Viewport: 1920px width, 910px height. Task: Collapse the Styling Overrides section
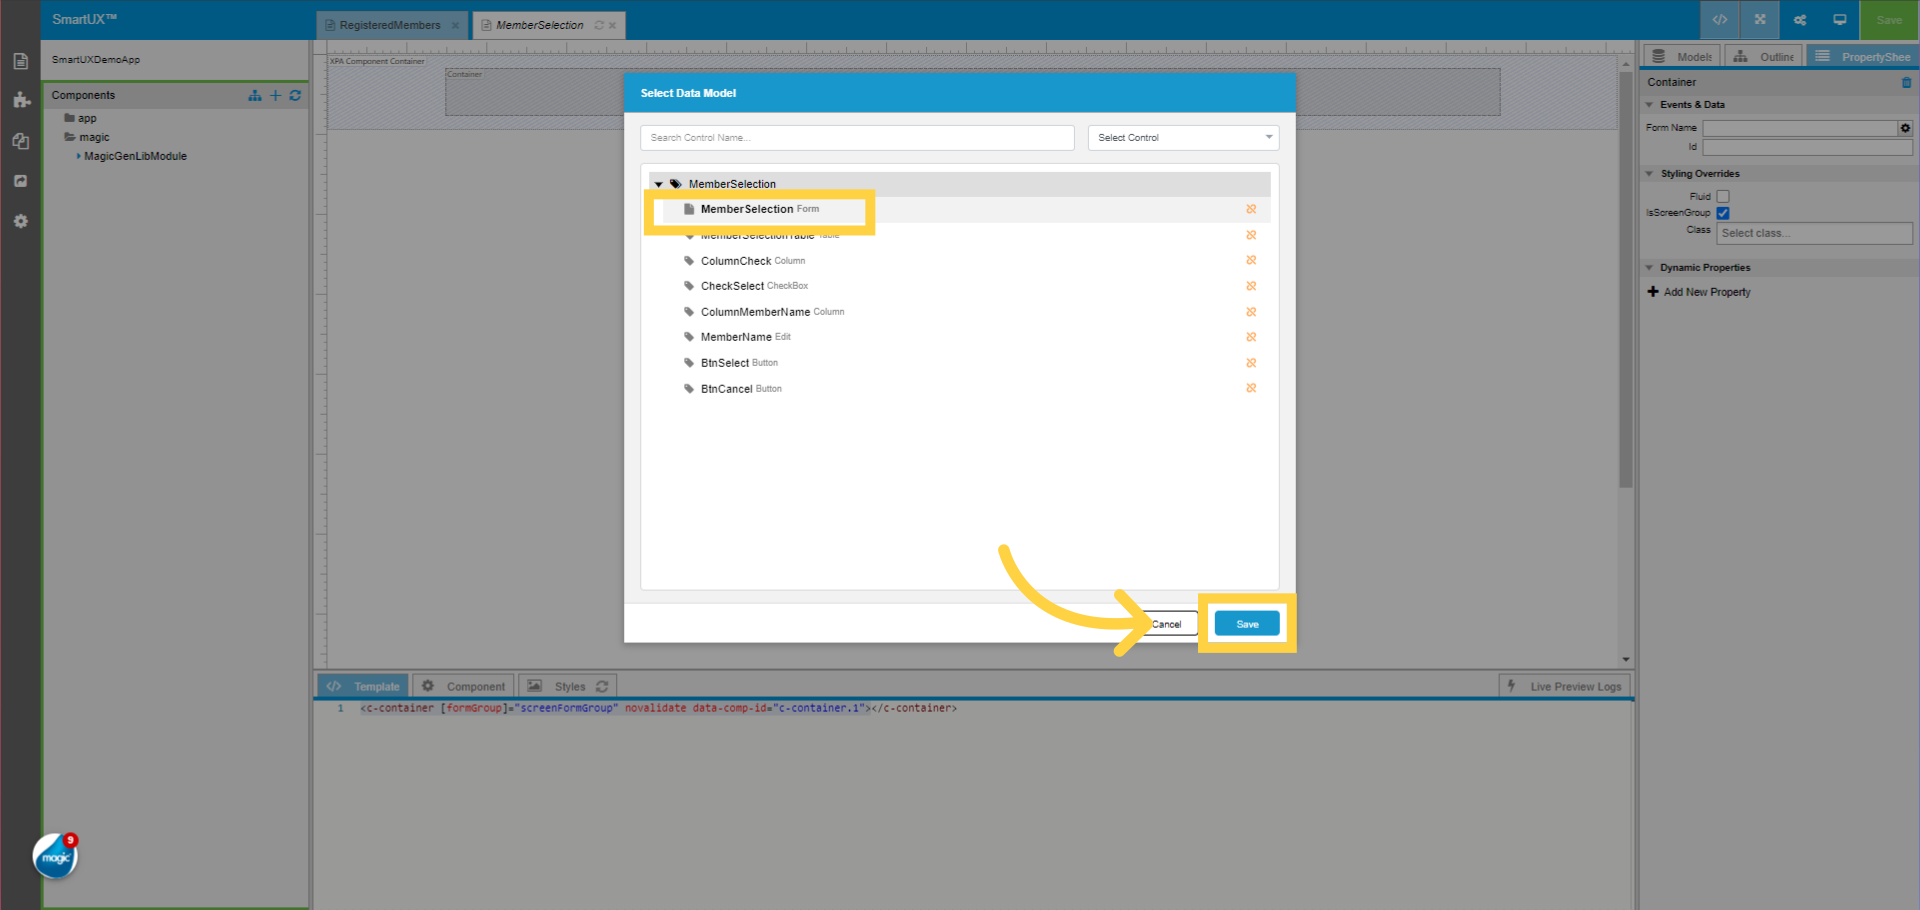1650,173
